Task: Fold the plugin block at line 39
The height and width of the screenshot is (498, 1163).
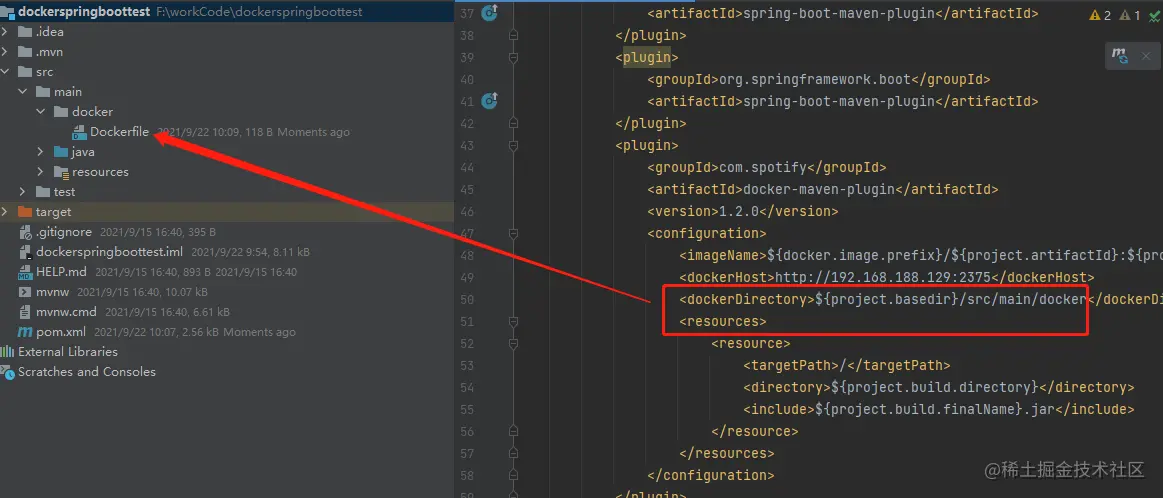Action: [x=513, y=57]
